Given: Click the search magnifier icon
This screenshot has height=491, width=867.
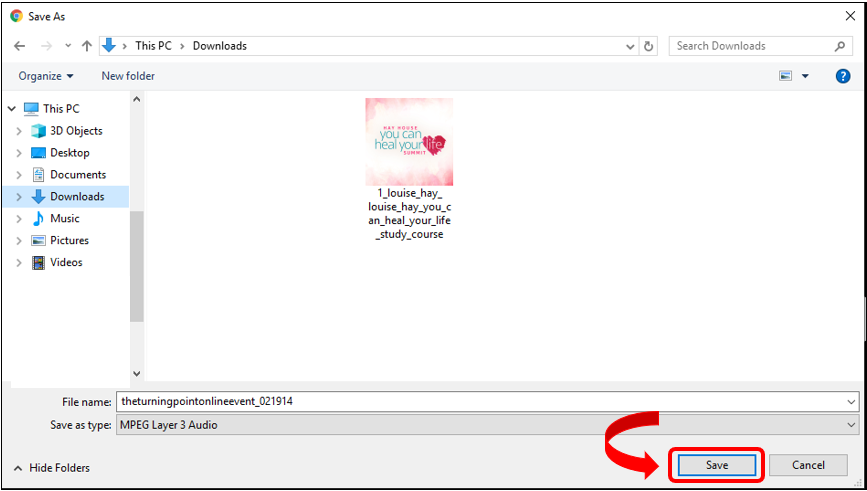Looking at the screenshot, I should coord(840,46).
